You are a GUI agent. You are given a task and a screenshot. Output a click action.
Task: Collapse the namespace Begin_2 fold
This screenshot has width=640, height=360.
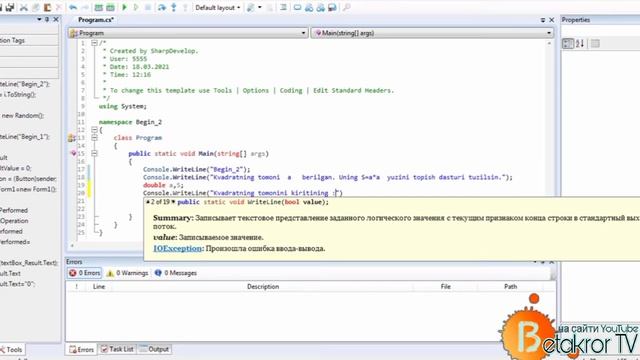(x=94, y=130)
